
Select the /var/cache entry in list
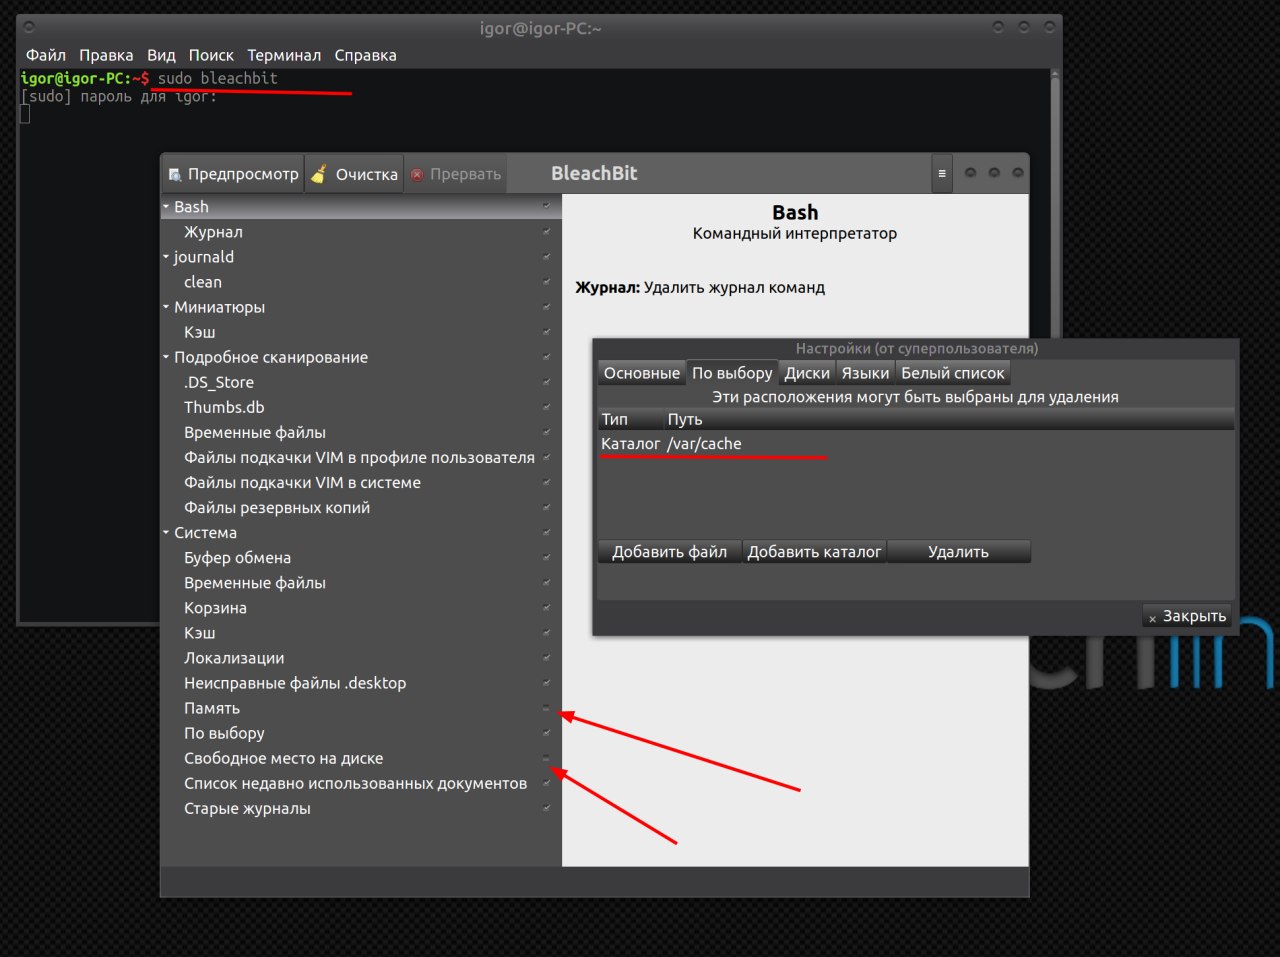915,444
